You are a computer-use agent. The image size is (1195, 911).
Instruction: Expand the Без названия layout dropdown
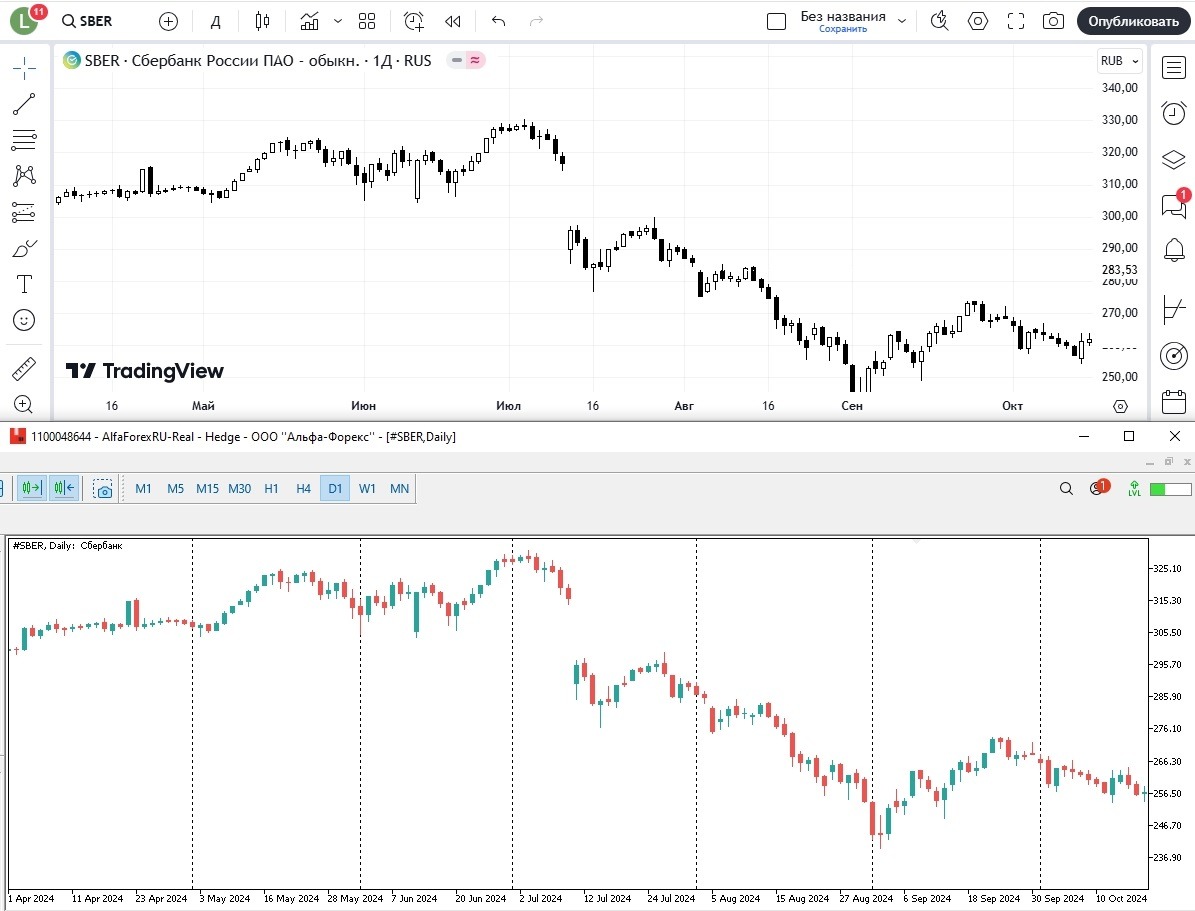click(x=902, y=21)
